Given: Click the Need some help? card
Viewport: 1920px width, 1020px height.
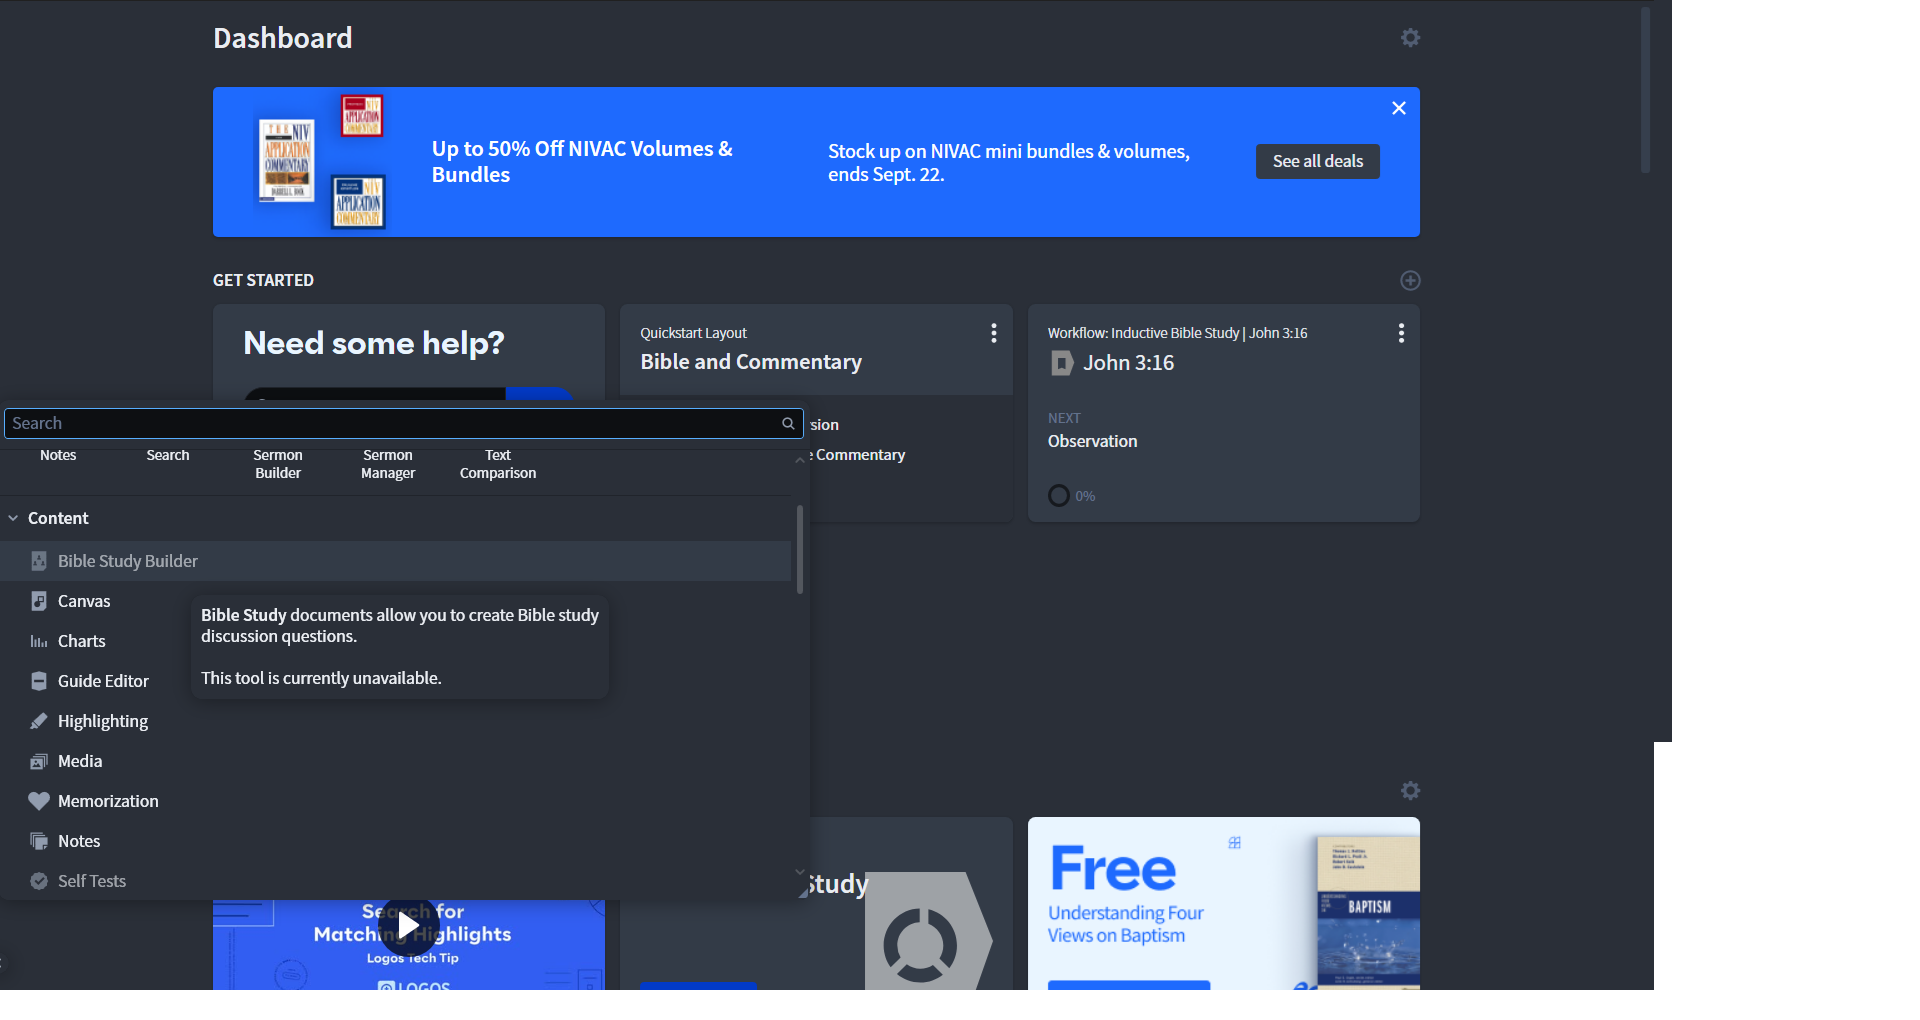Looking at the screenshot, I should [x=408, y=353].
